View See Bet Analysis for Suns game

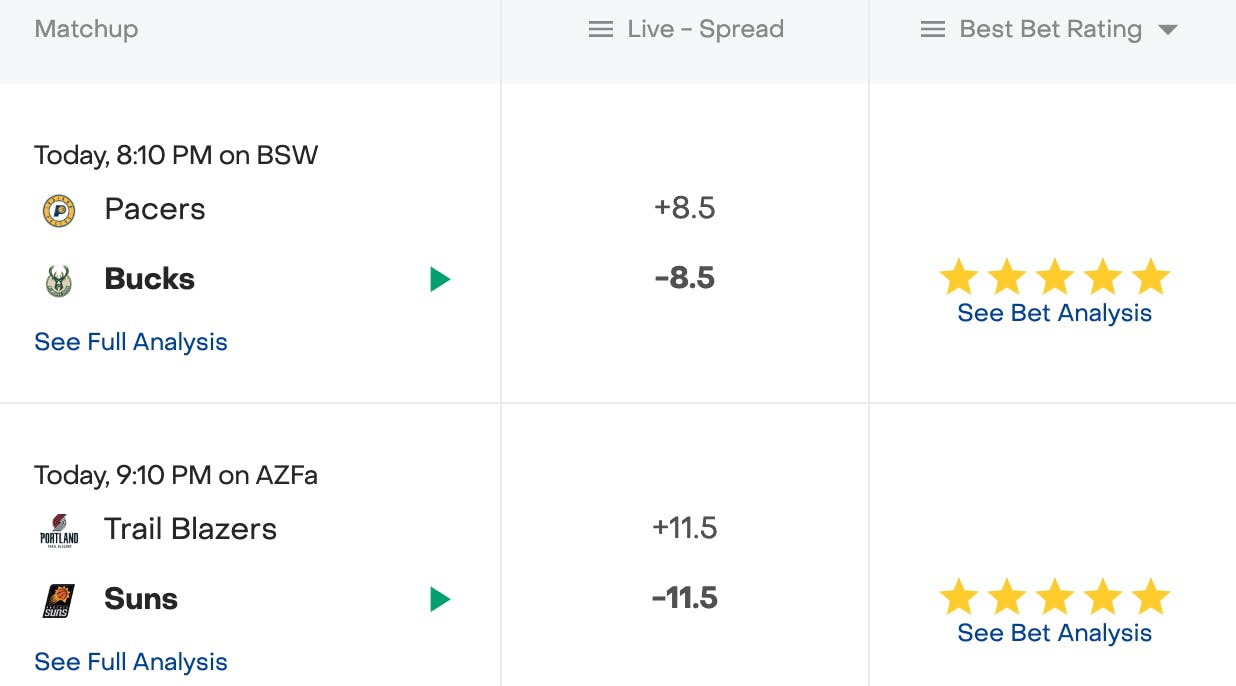pyautogui.click(x=1054, y=633)
